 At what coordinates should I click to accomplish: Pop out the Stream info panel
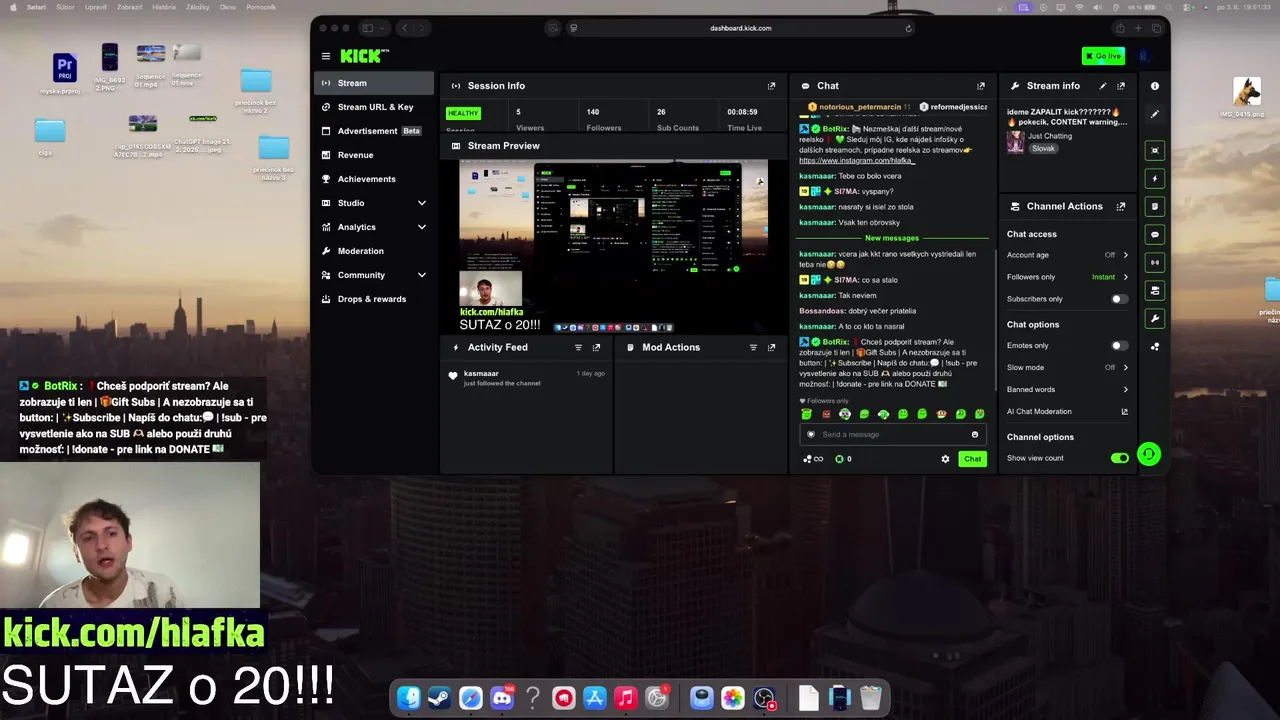(1121, 86)
